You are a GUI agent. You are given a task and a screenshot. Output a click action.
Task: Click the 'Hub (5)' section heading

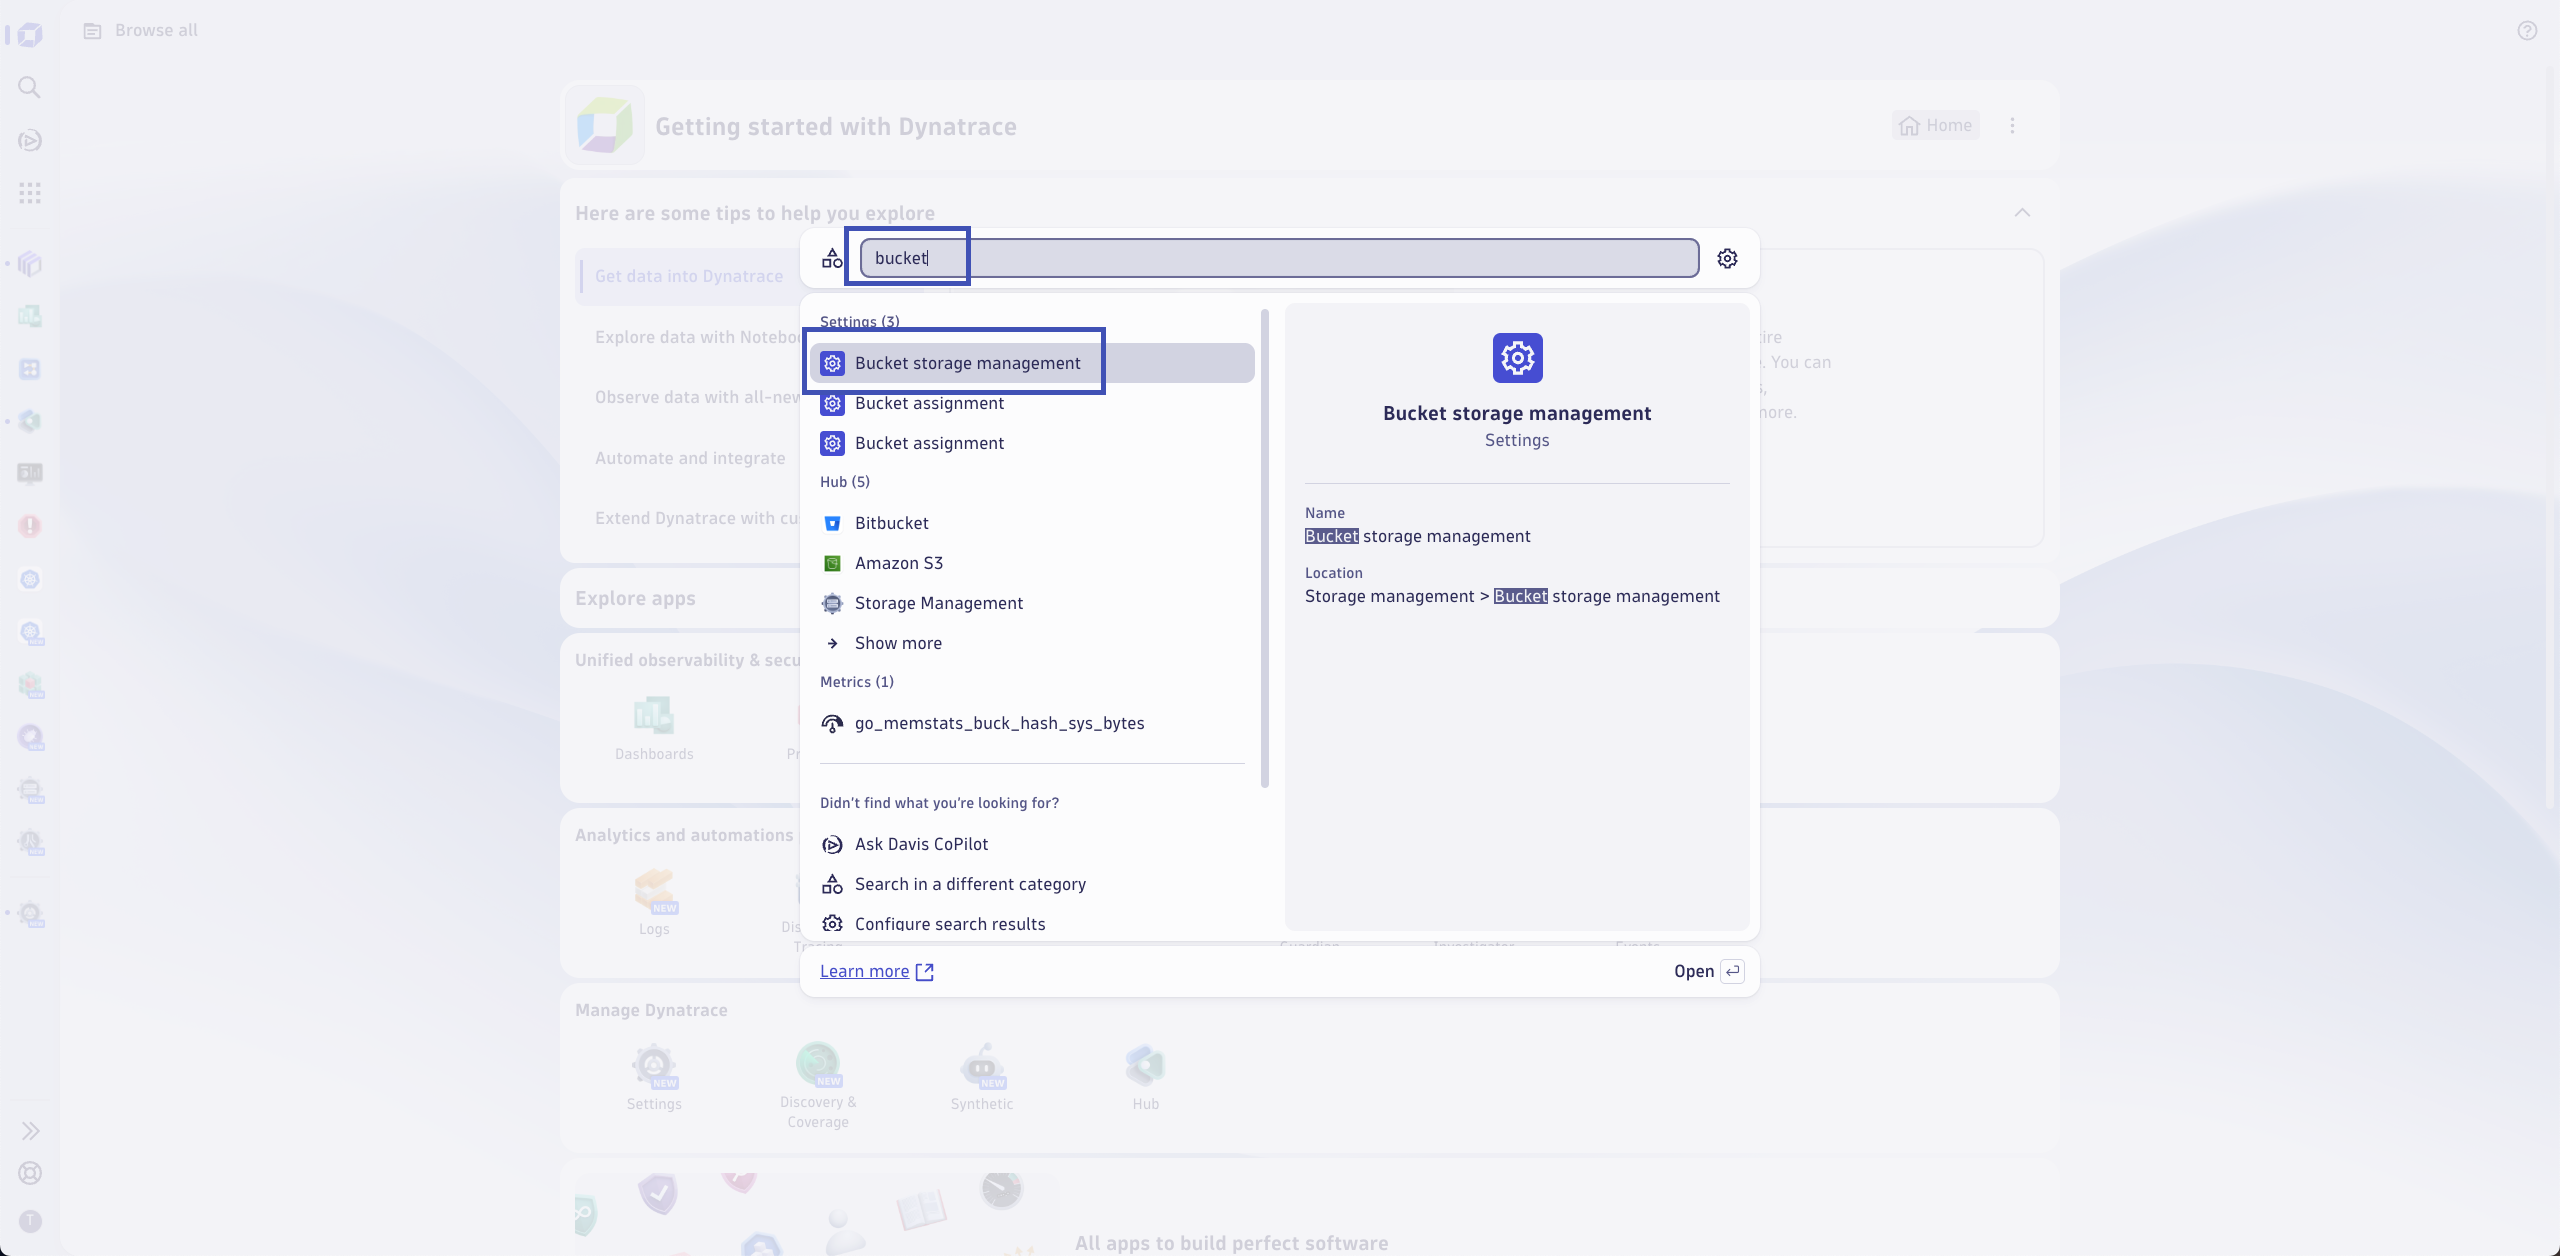(845, 481)
